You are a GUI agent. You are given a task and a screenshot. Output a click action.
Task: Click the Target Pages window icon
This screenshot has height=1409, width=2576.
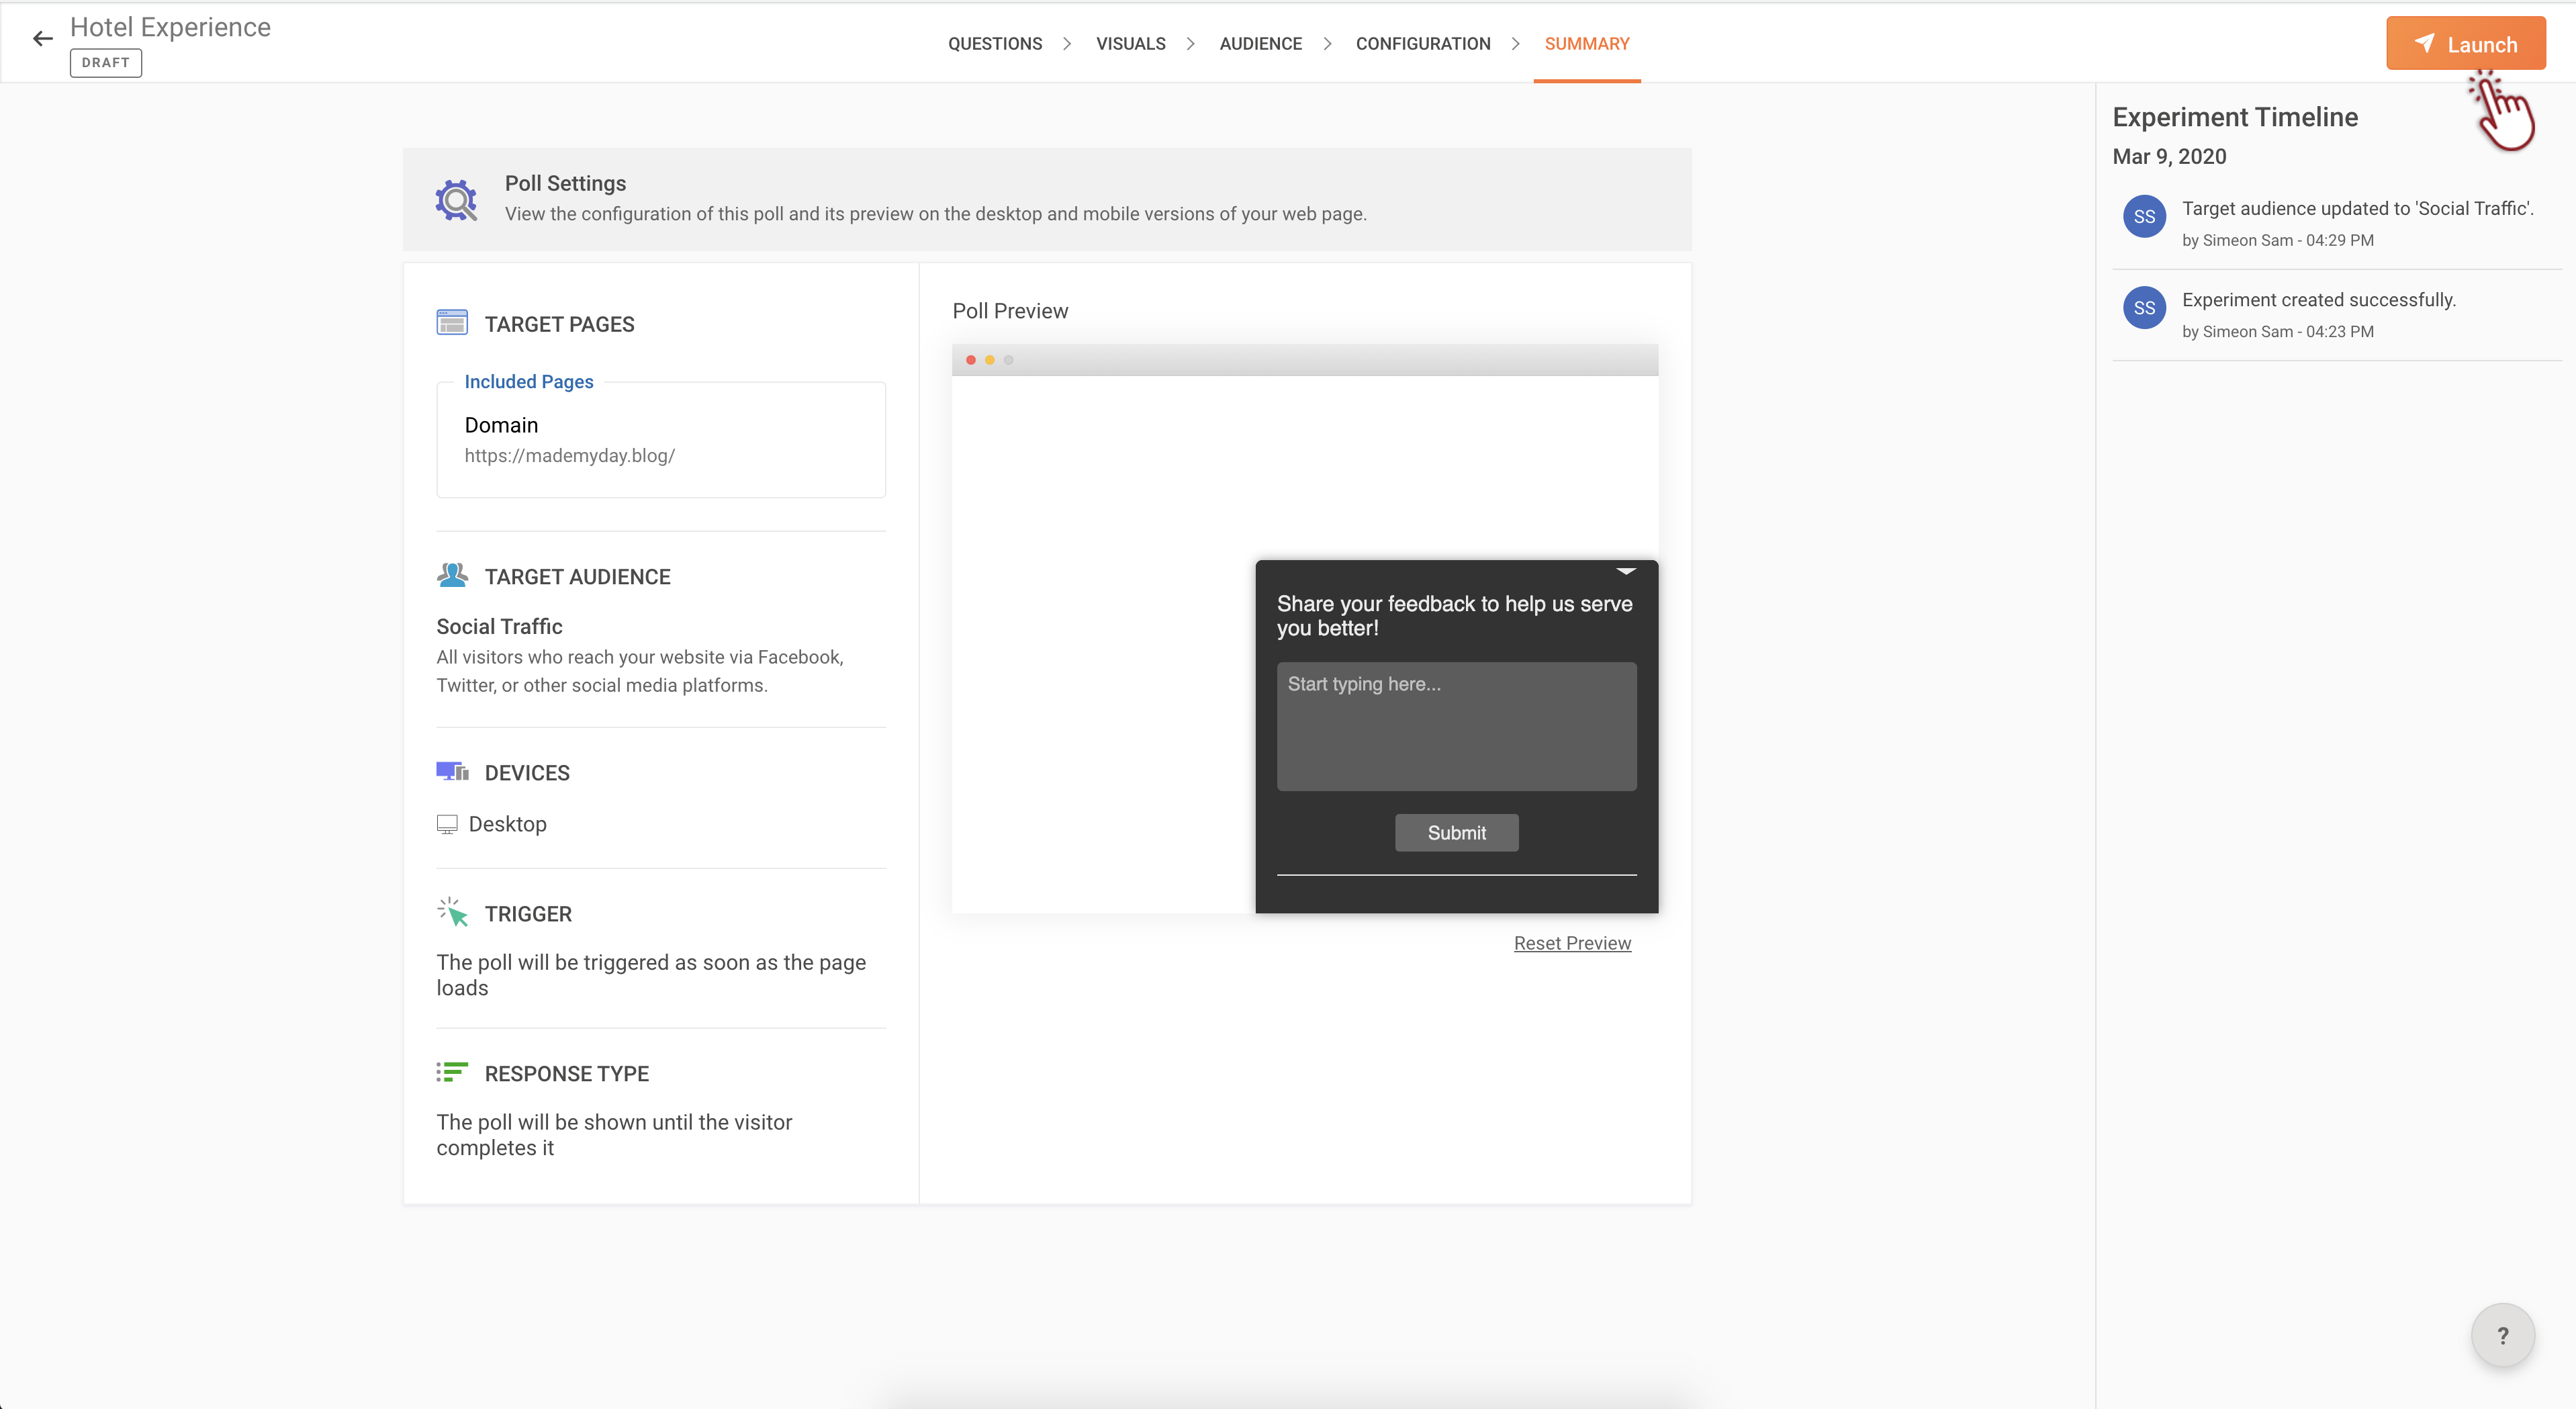click(x=452, y=323)
